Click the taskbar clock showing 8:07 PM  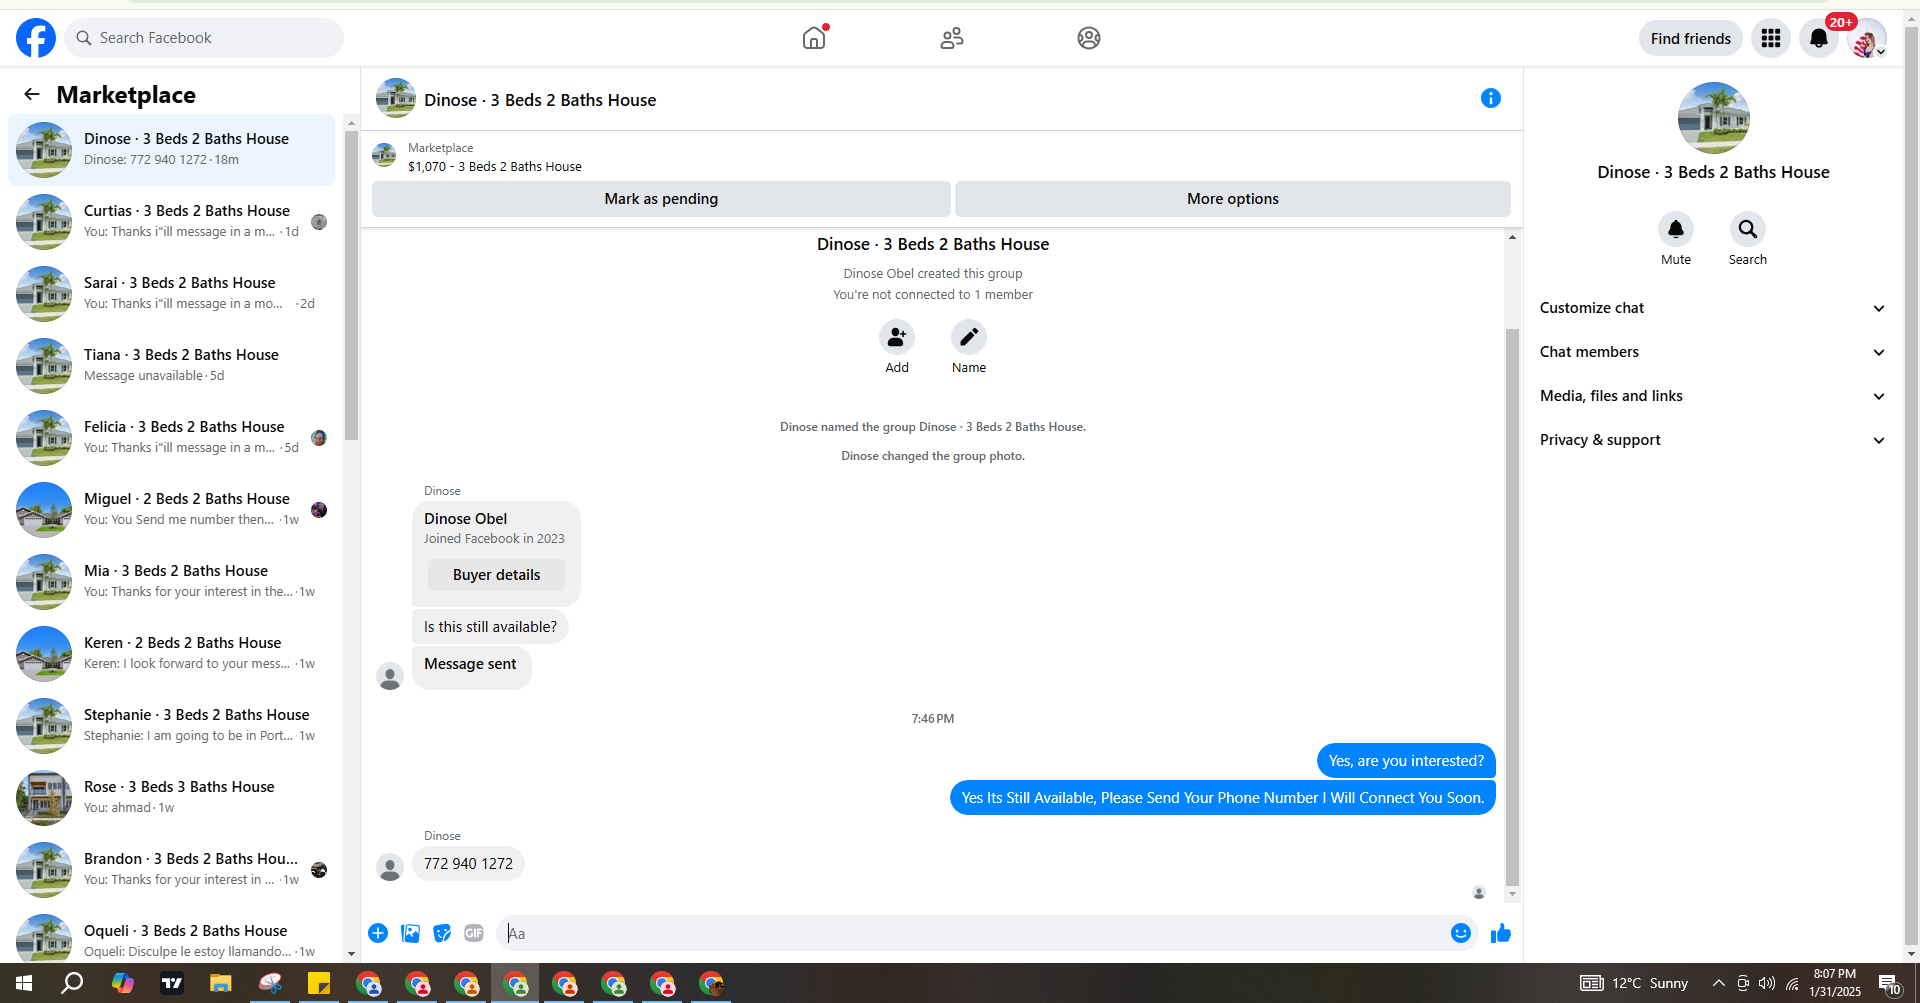coord(1835,983)
